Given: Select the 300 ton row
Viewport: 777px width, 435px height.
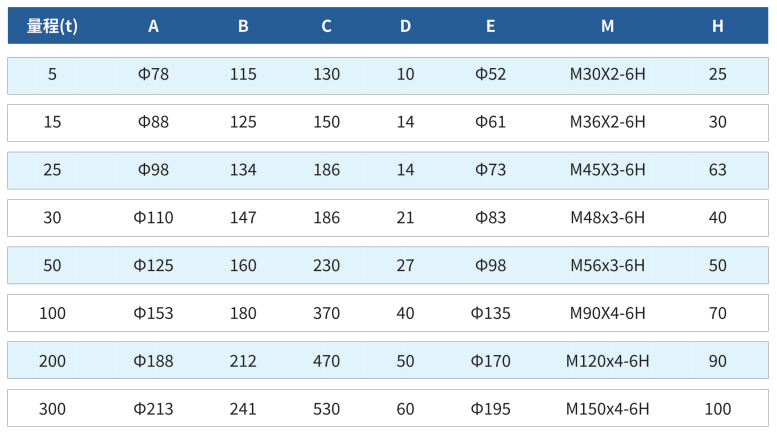Looking at the screenshot, I should click(x=388, y=408).
